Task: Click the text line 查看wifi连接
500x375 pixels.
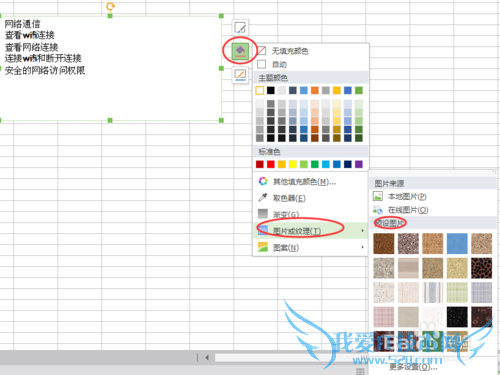Action: [x=29, y=35]
